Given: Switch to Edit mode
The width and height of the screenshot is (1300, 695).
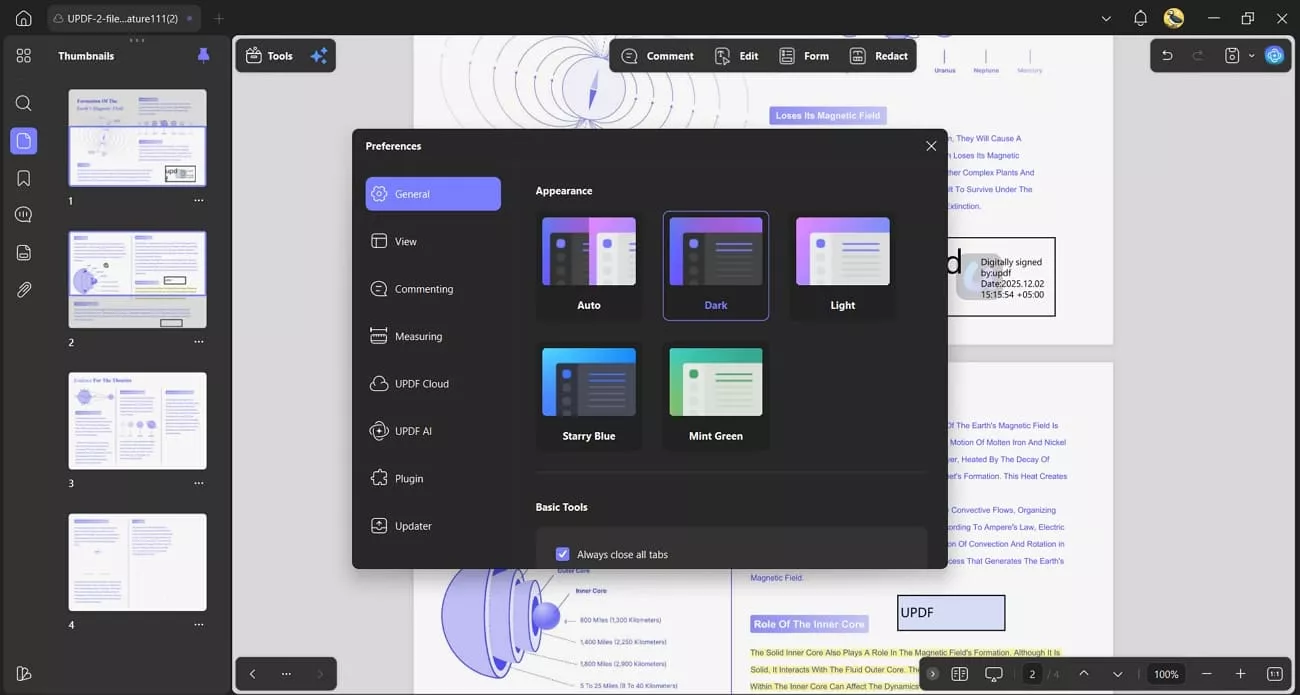Looking at the screenshot, I should tap(736, 56).
